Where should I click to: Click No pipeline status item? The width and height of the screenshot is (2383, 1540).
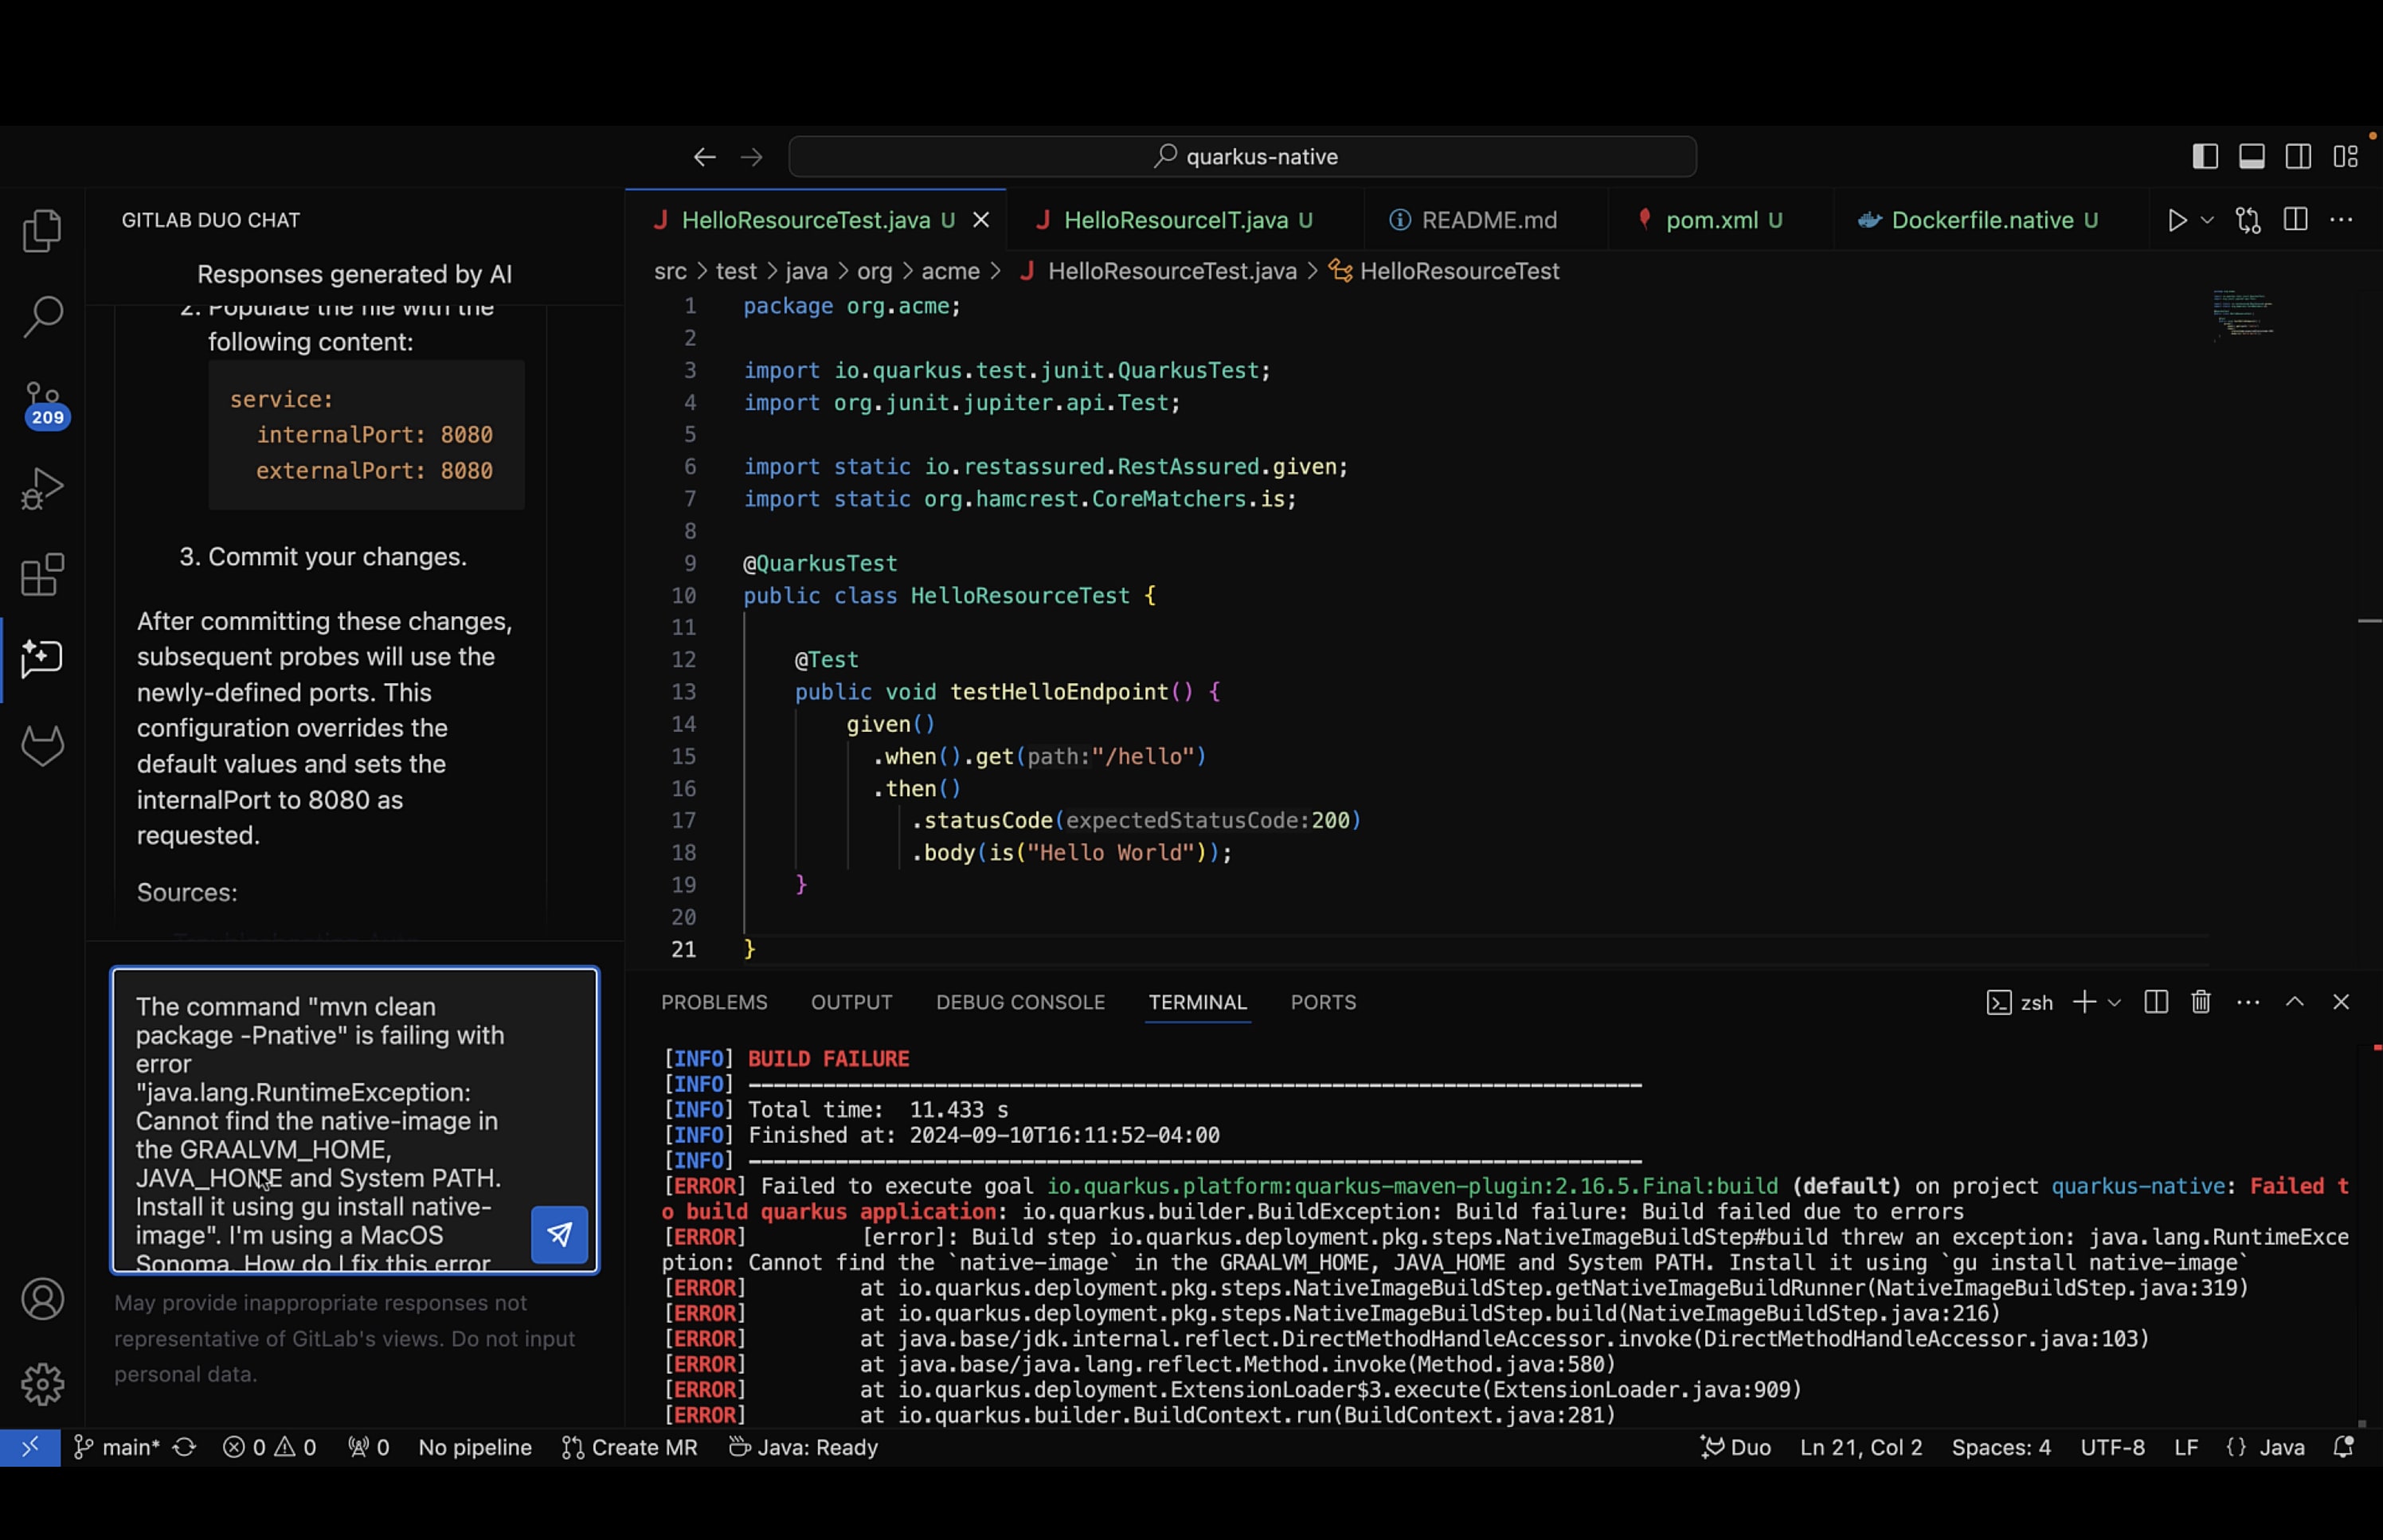click(x=475, y=1447)
